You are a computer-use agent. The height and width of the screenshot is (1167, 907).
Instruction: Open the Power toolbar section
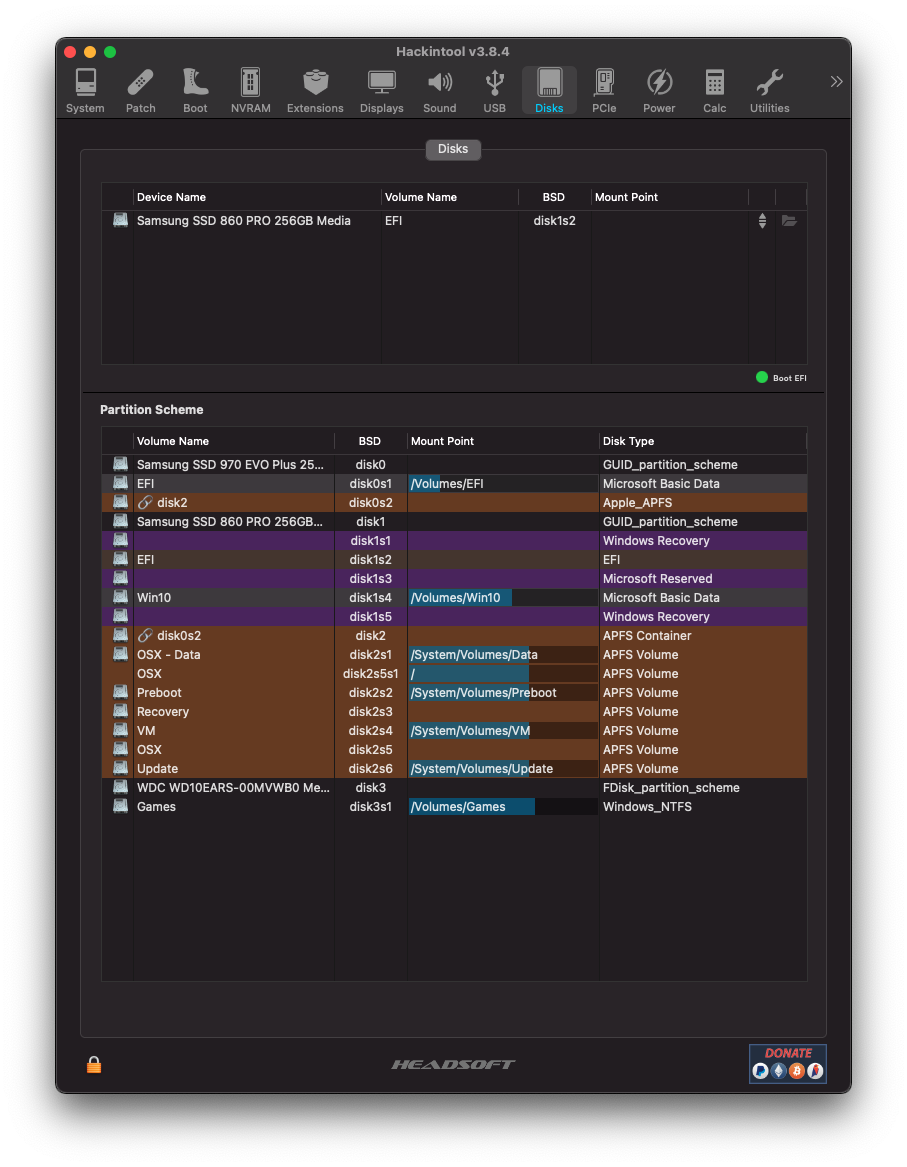coord(659,91)
